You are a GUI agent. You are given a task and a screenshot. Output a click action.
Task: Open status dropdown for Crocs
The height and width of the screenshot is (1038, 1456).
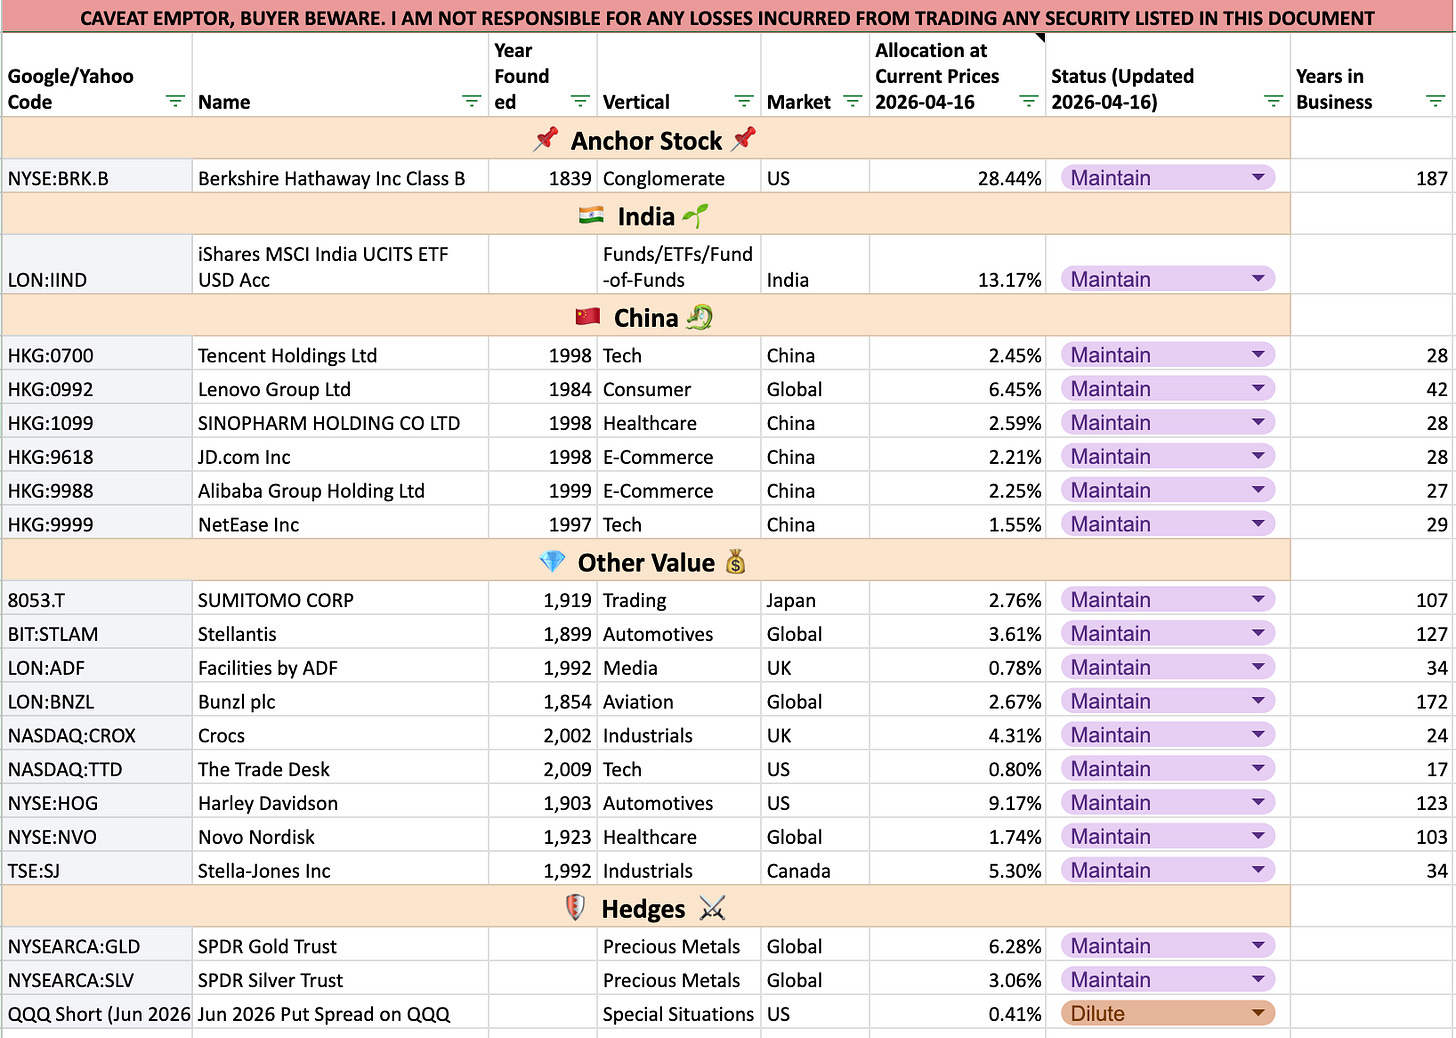(x=1168, y=736)
